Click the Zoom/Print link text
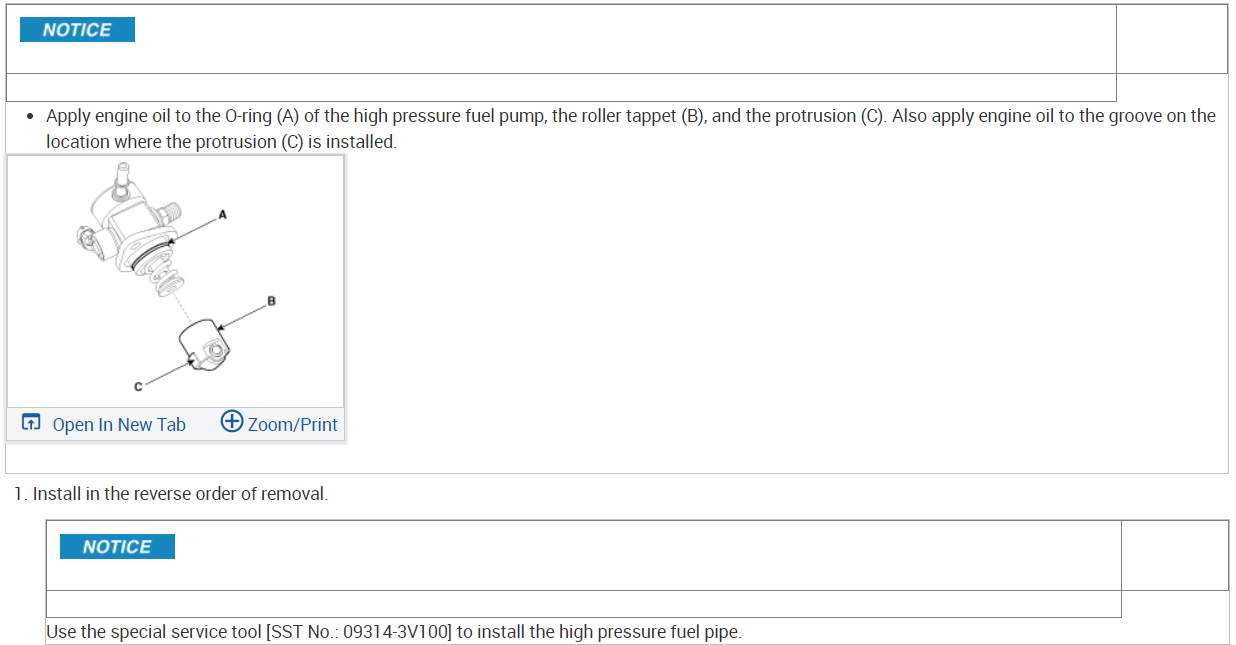The image size is (1236, 645). pos(292,424)
